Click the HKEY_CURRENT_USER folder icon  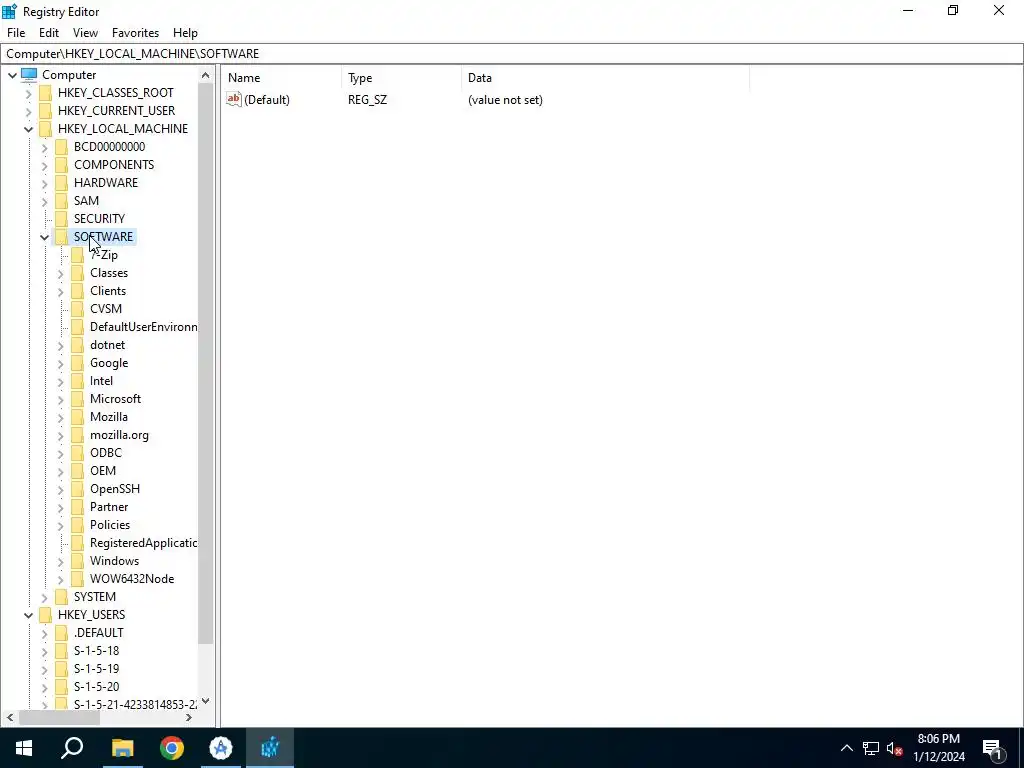point(45,110)
